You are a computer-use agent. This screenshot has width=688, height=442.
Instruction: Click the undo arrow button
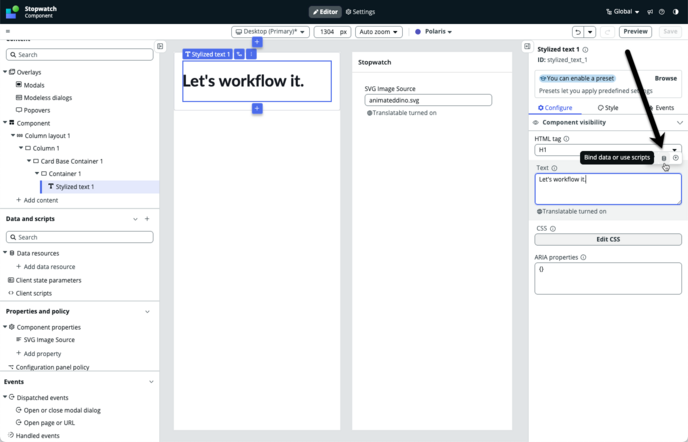(578, 32)
